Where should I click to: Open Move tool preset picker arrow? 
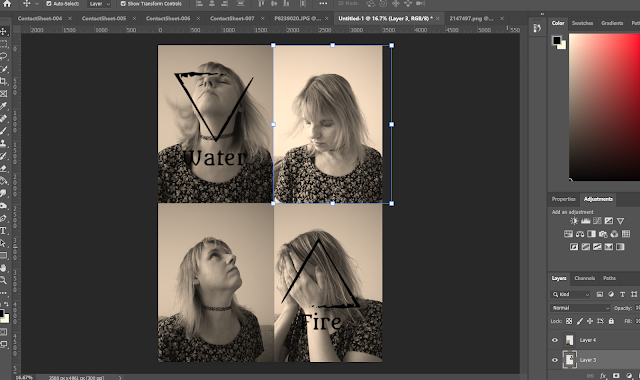(37, 4)
